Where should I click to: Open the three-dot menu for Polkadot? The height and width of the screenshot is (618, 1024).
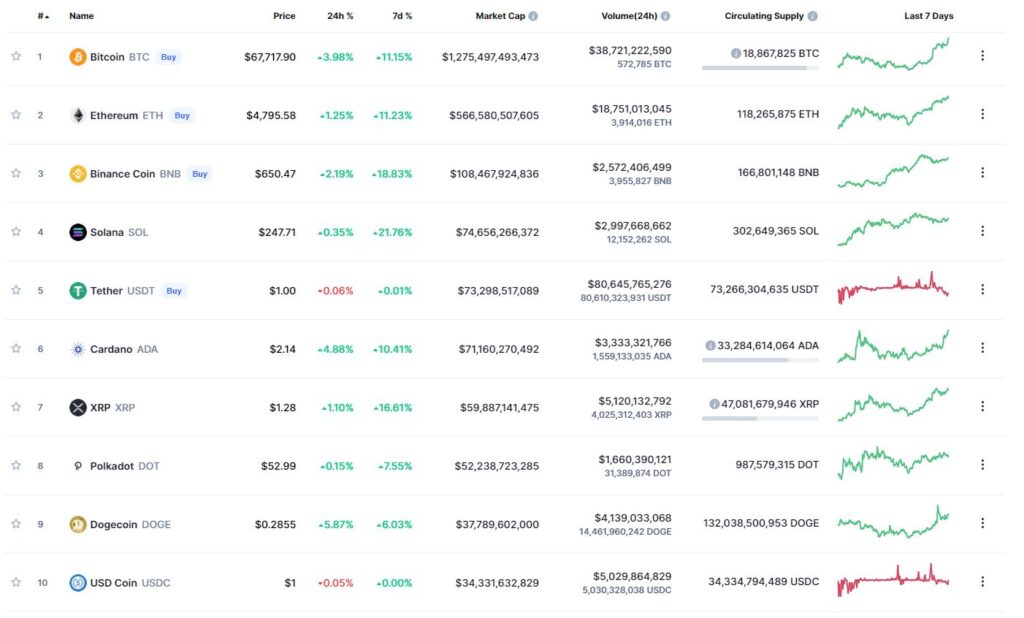coord(982,464)
